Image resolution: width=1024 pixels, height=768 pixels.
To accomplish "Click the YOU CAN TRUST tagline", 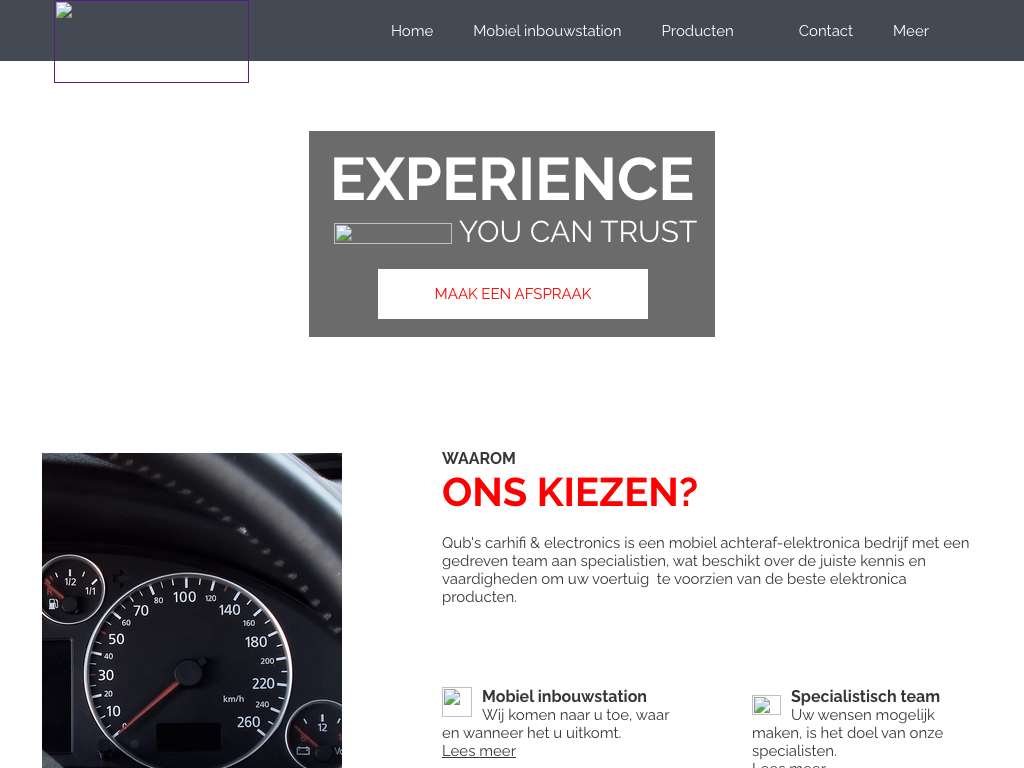I will pyautogui.click(x=578, y=232).
